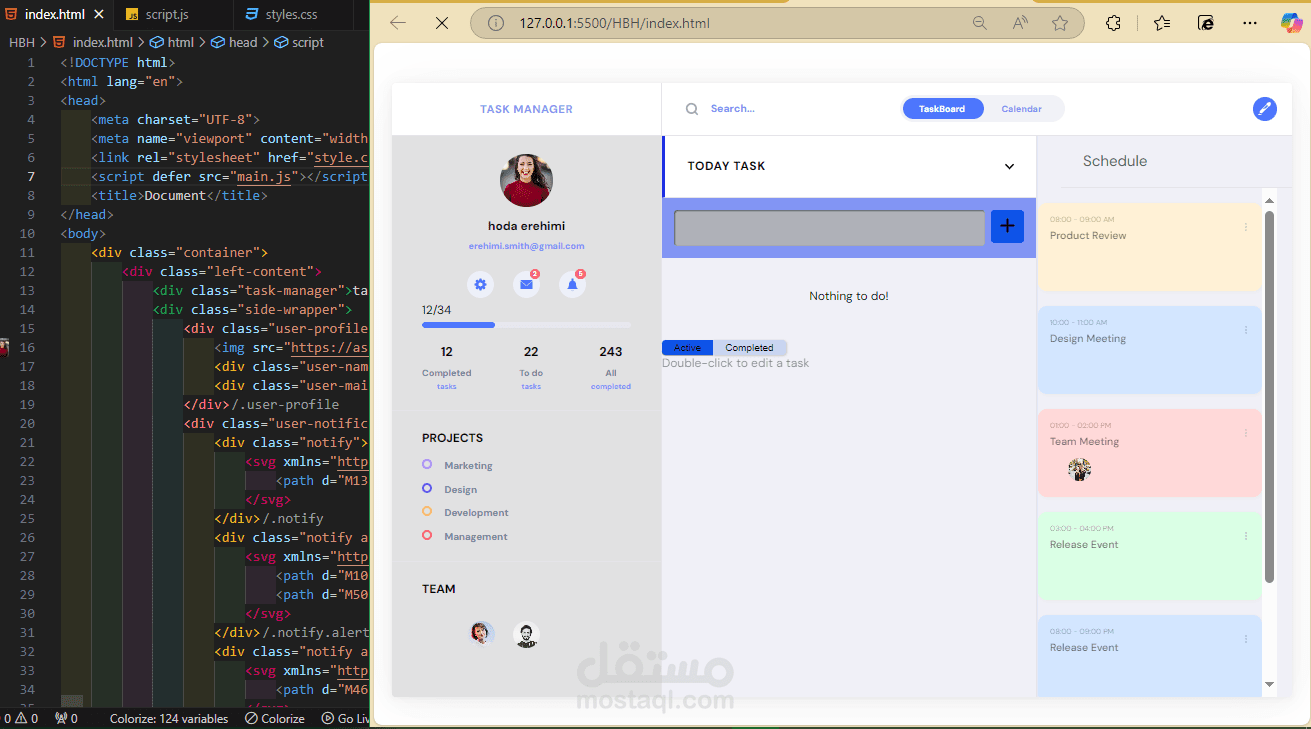Open the settings gear under profile
This screenshot has width=1311, height=729.
coord(481,285)
